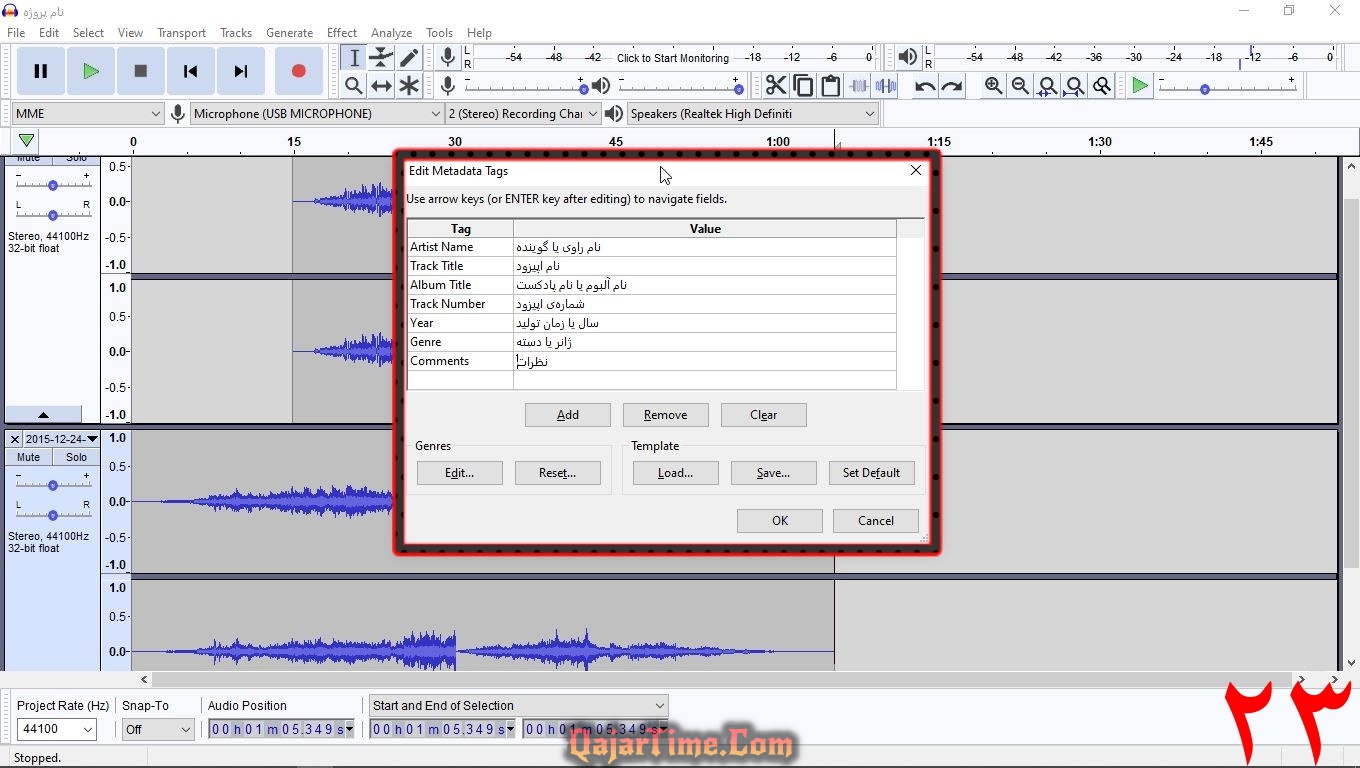Toggle Mute on the 2015-12-24 track
1360x768 pixels.
pyautogui.click(x=28, y=457)
